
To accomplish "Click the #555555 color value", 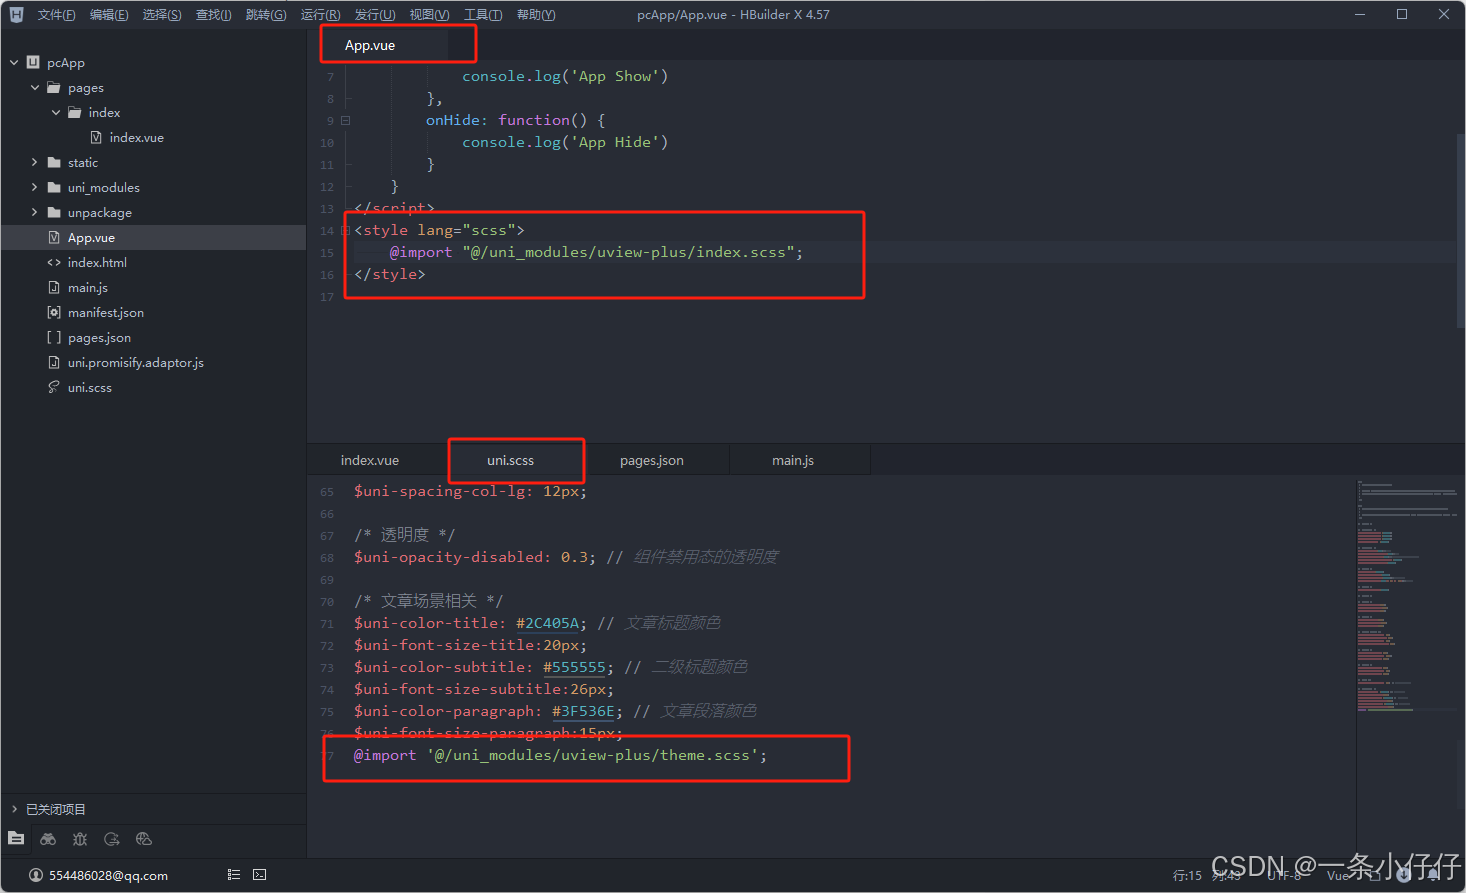I will (575, 667).
